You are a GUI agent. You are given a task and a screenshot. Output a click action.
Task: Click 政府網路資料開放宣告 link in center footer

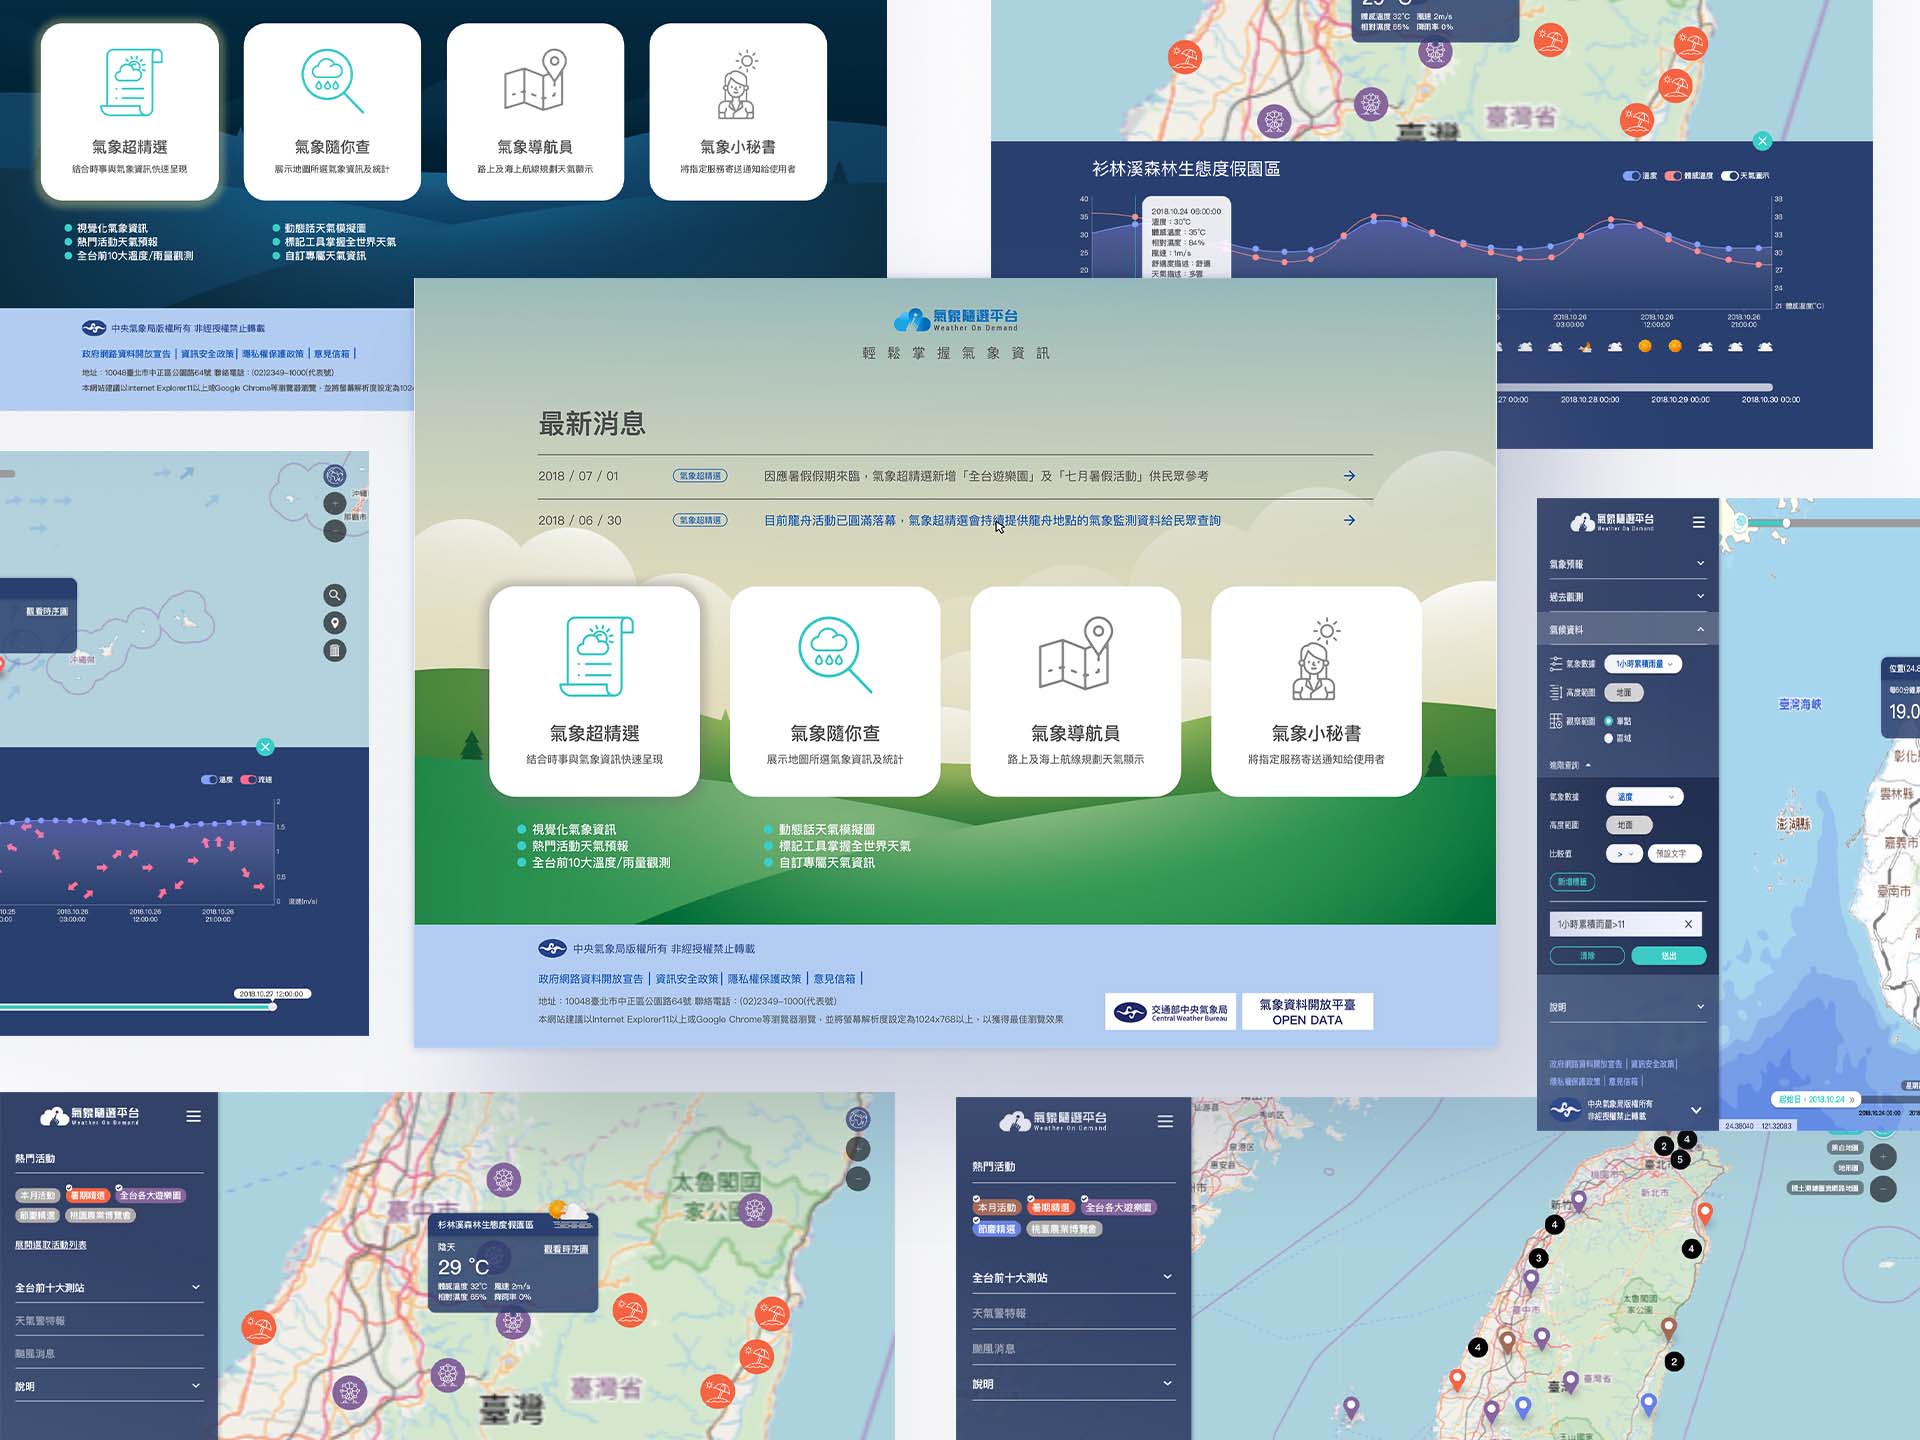click(591, 979)
